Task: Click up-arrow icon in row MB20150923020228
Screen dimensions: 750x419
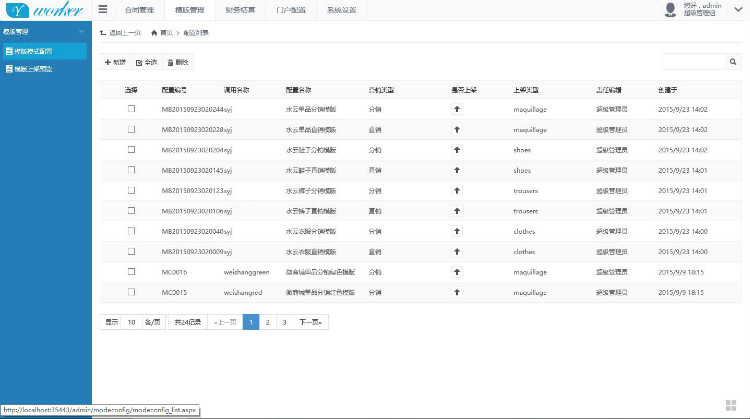Action: tap(457, 130)
